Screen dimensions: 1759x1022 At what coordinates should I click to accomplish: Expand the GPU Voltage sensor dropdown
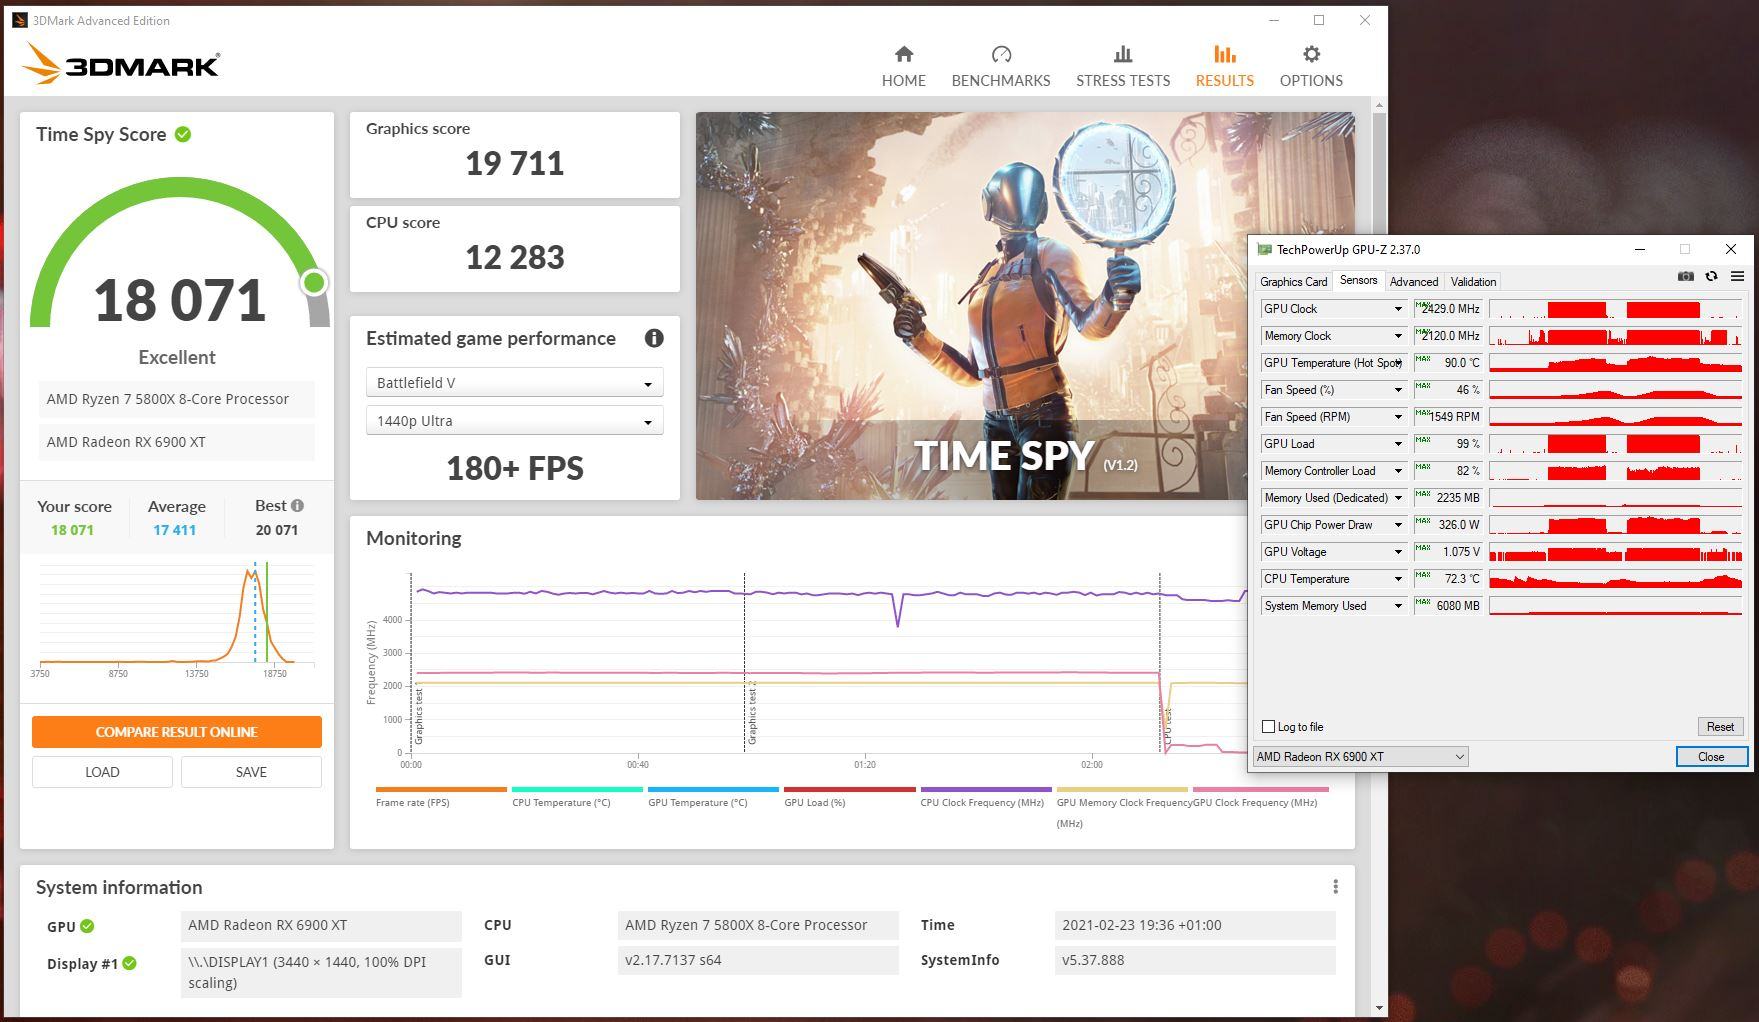pos(1398,552)
